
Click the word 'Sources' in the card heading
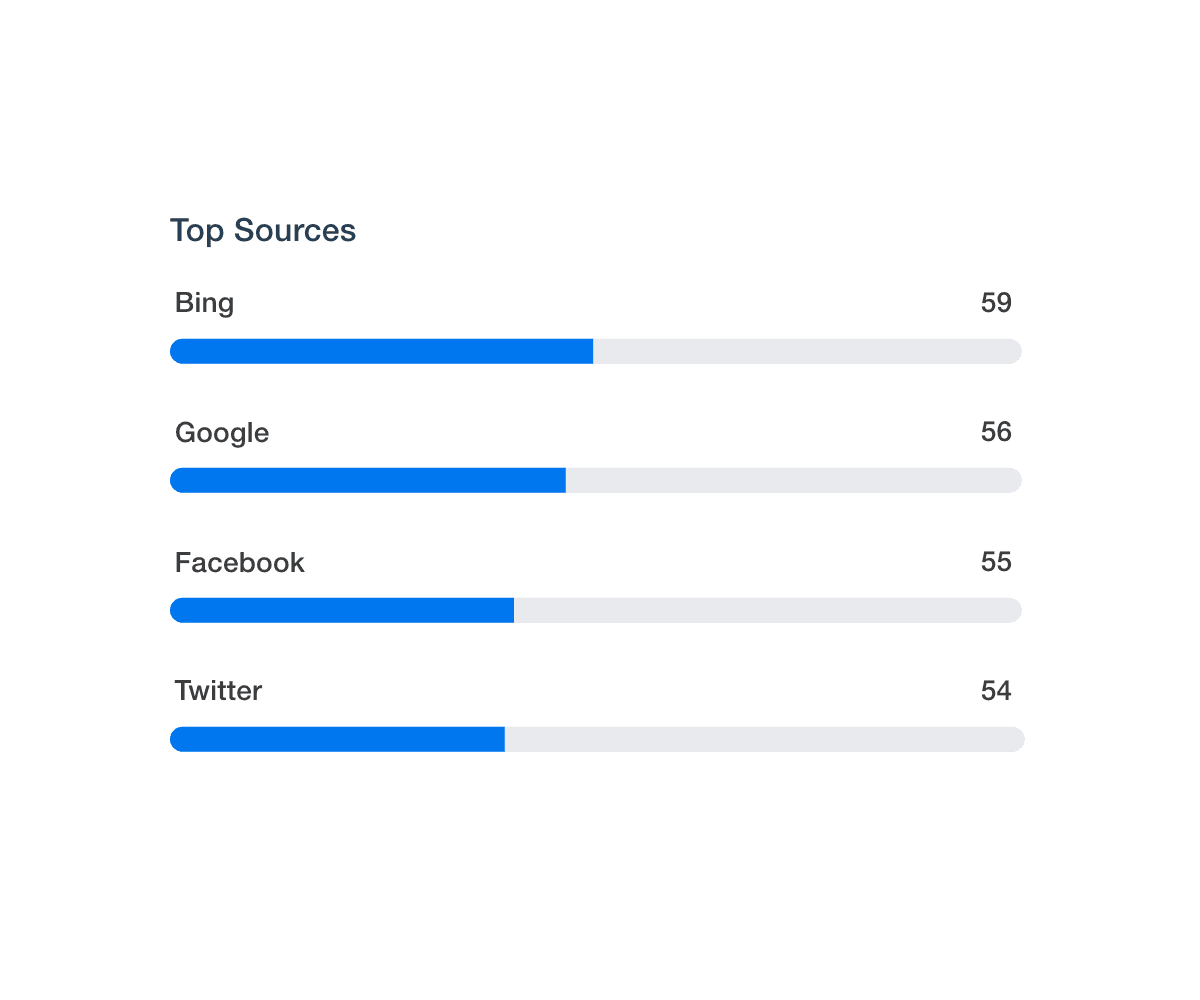pos(295,231)
